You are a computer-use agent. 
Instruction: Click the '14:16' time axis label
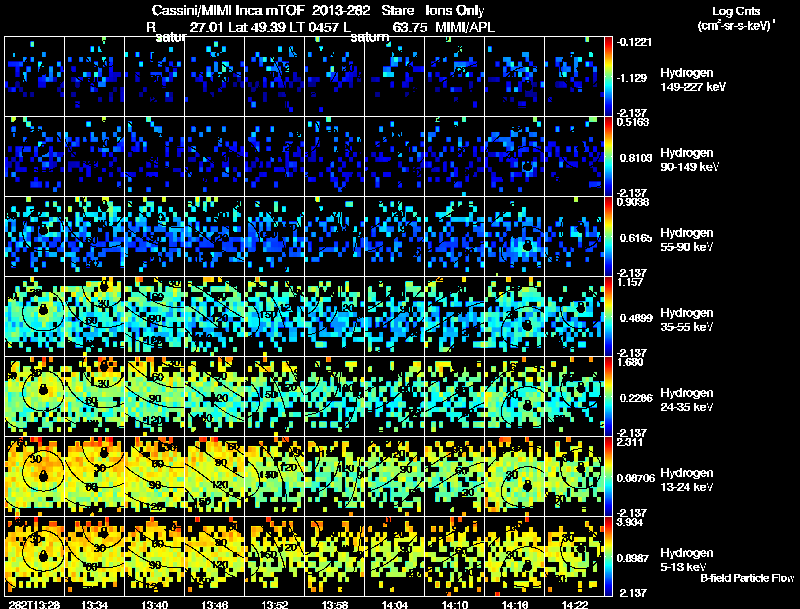(x=515, y=604)
